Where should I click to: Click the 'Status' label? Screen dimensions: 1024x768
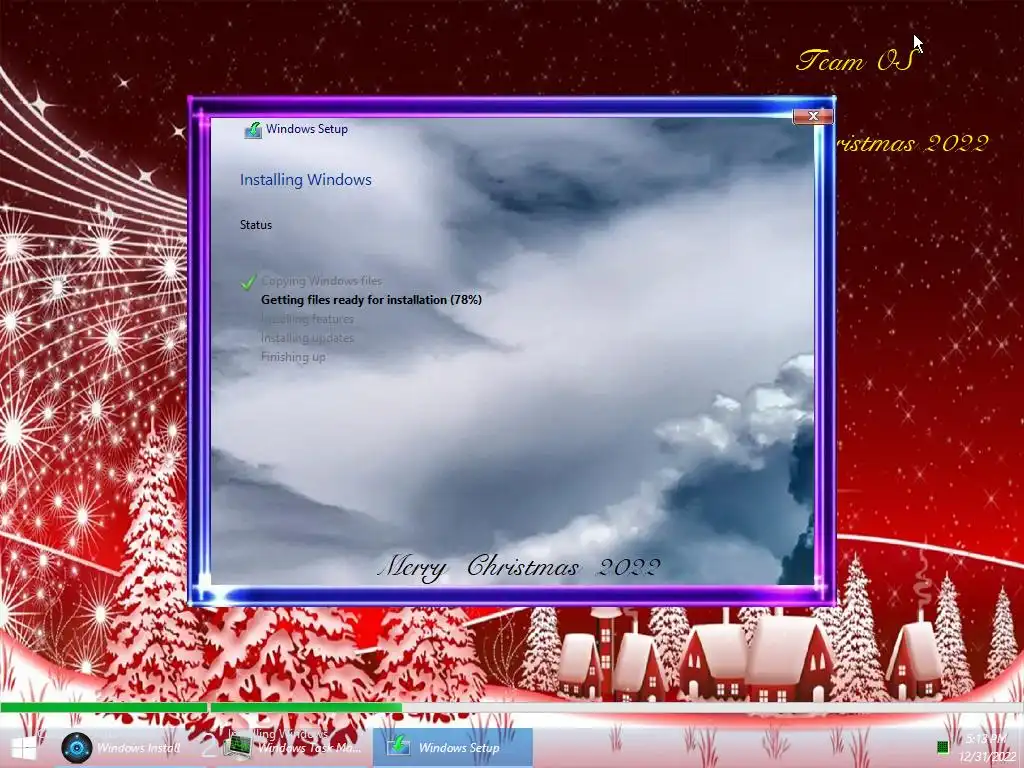(x=255, y=225)
